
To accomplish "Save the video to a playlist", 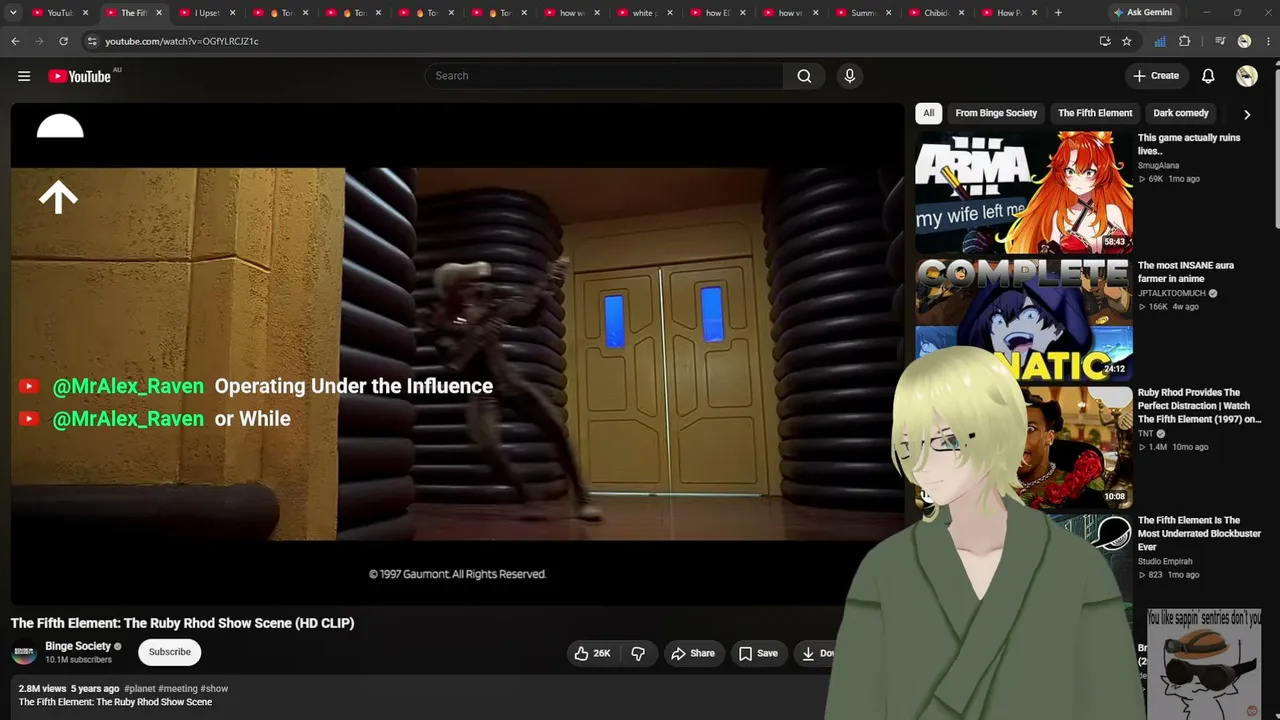I will click(x=758, y=653).
